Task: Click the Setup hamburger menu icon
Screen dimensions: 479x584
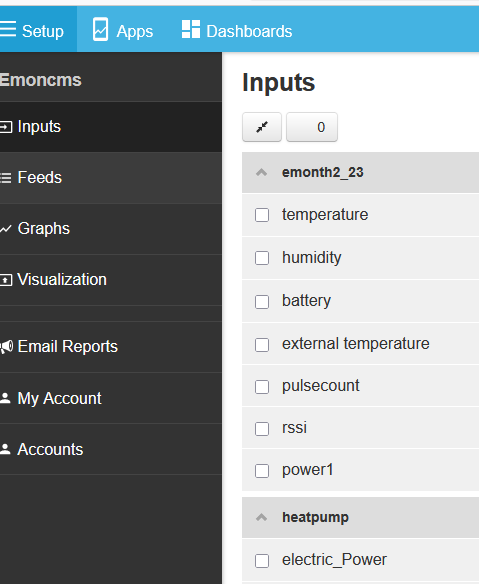Action: (x=7, y=29)
